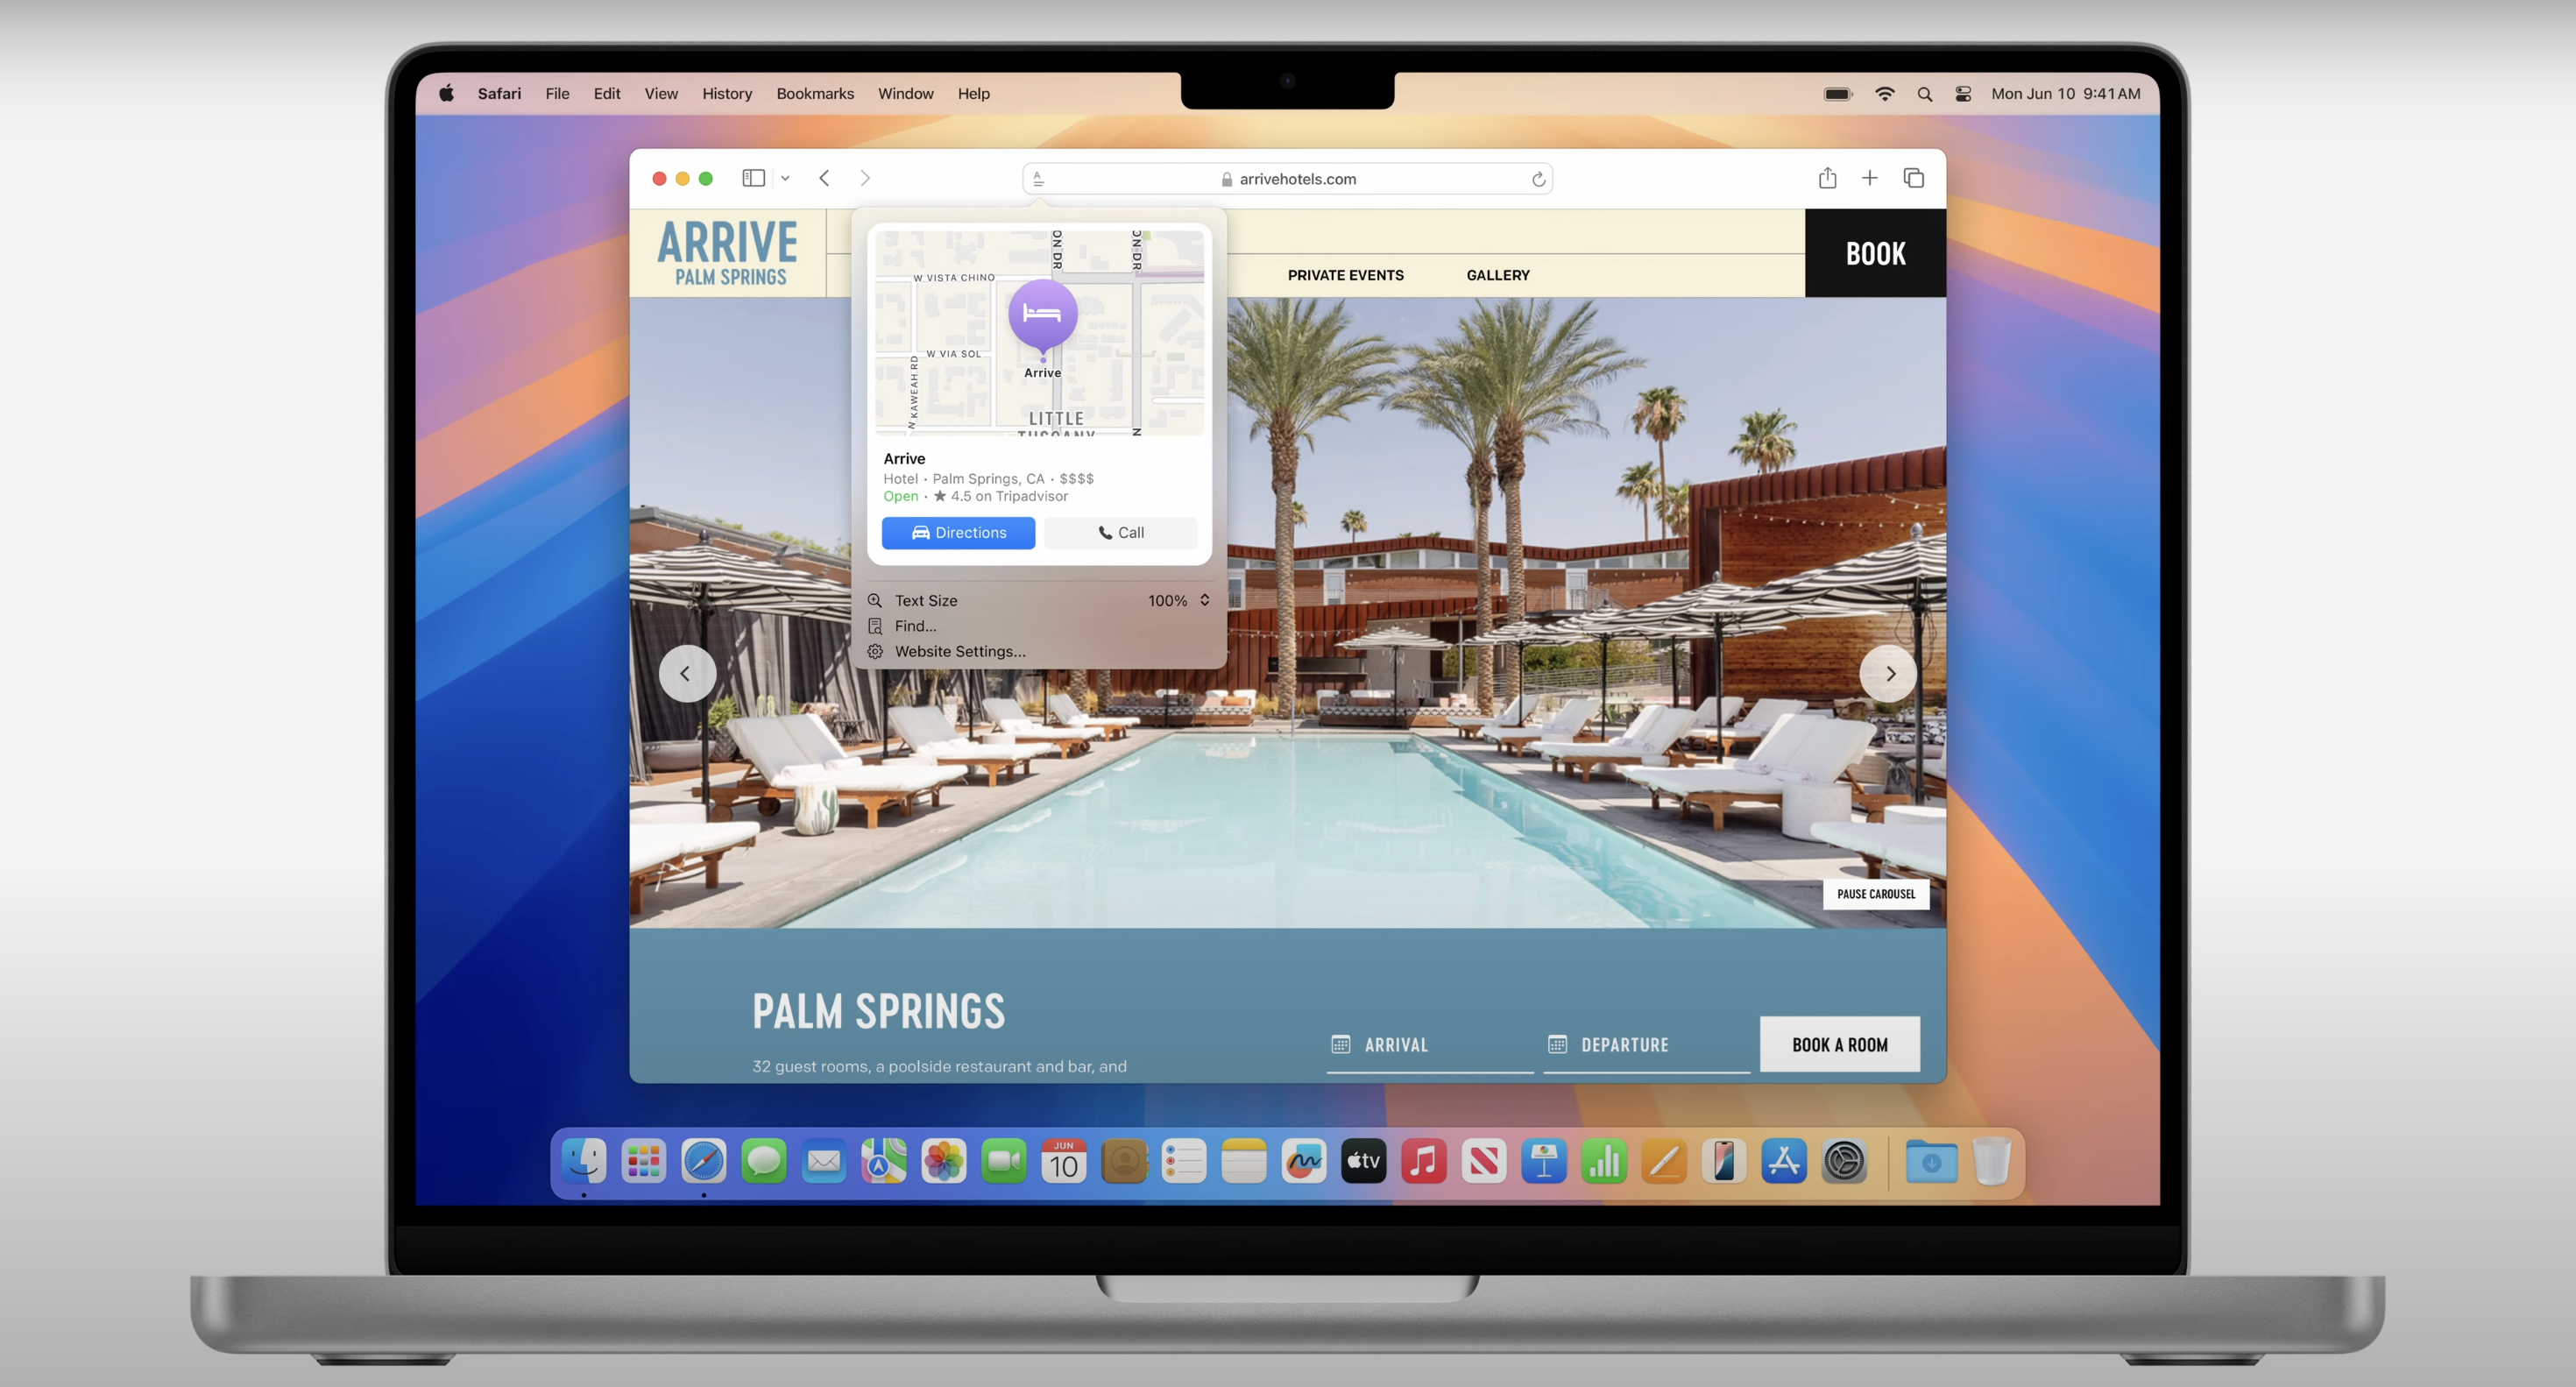Click the back navigation arrow in Safari
This screenshot has height=1387, width=2576.
point(824,178)
